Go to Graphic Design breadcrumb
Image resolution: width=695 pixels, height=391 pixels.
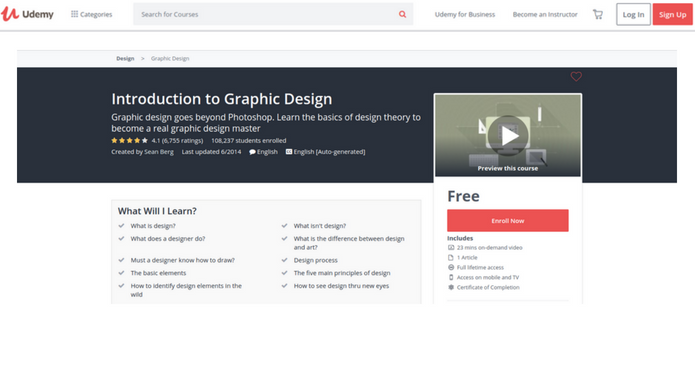[x=170, y=59]
